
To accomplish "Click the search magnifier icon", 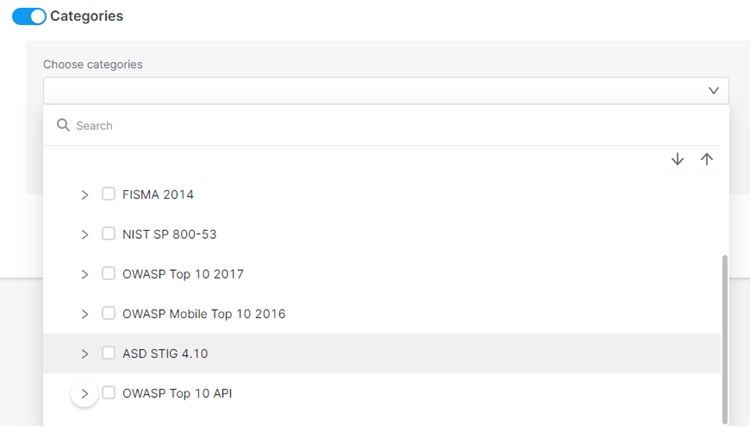I will [63, 126].
